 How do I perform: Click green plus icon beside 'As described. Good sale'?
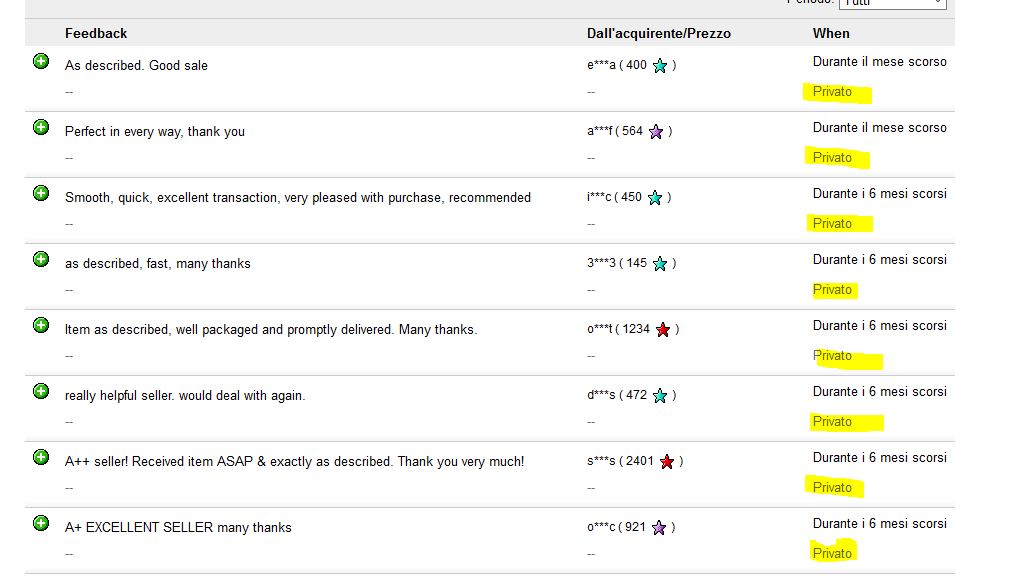tap(41, 61)
